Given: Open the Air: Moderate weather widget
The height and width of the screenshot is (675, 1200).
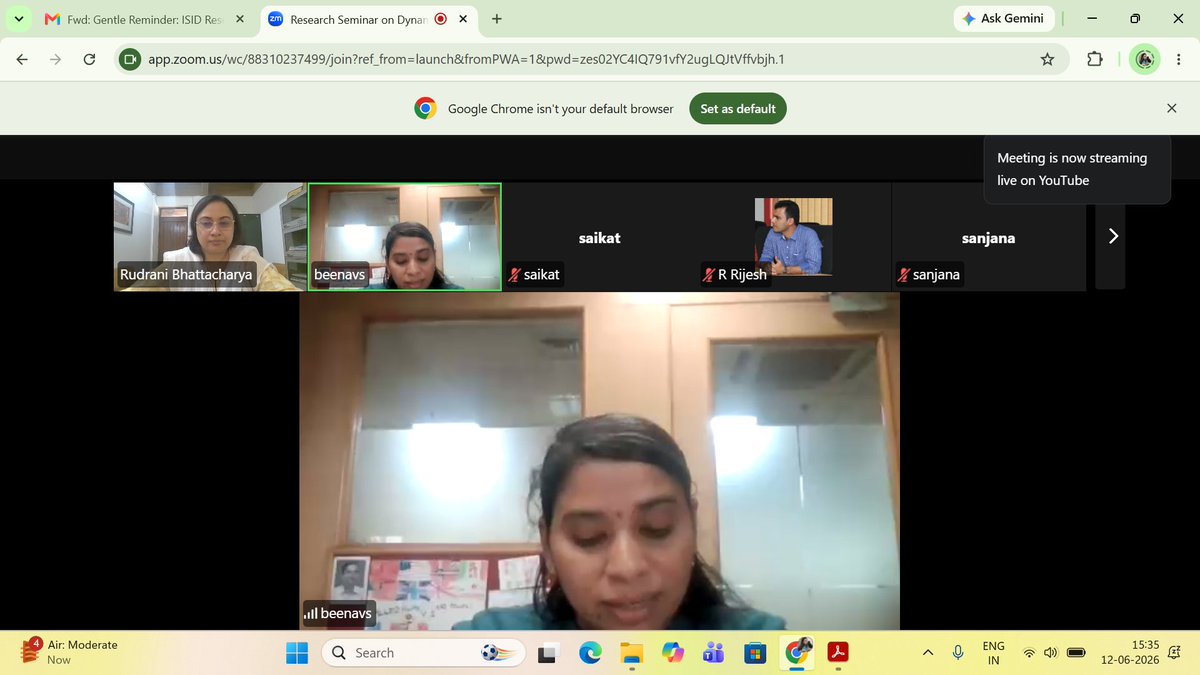Looking at the screenshot, I should 70,652.
